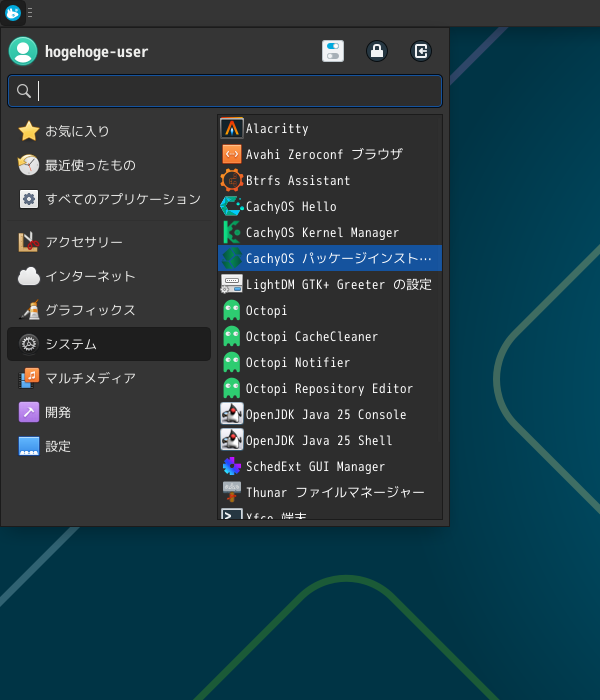Click the CachyOS Kernel Manager icon

(x=232, y=232)
